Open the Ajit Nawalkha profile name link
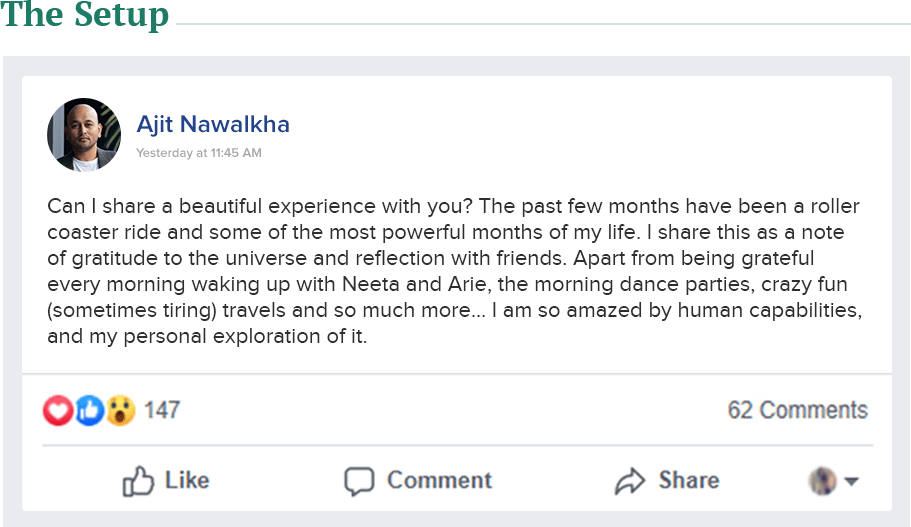Viewport: 911px width, 527px height. coord(213,124)
